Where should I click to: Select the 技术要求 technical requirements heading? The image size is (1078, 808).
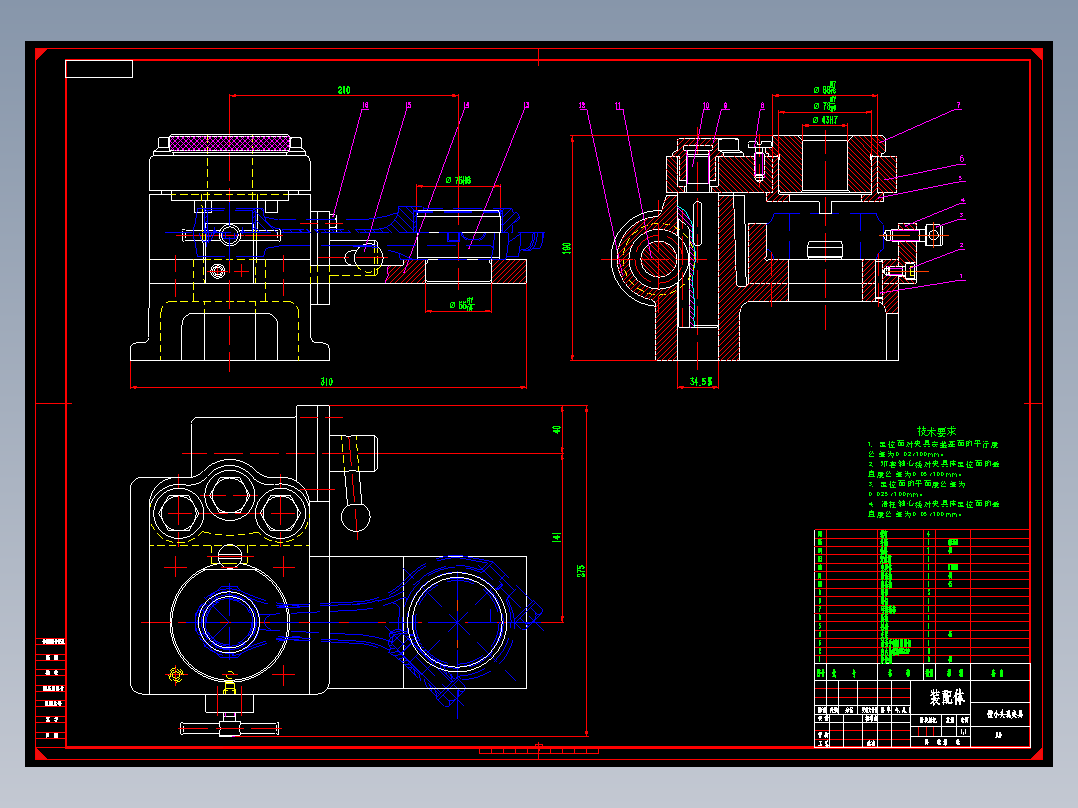pyautogui.click(x=936, y=431)
